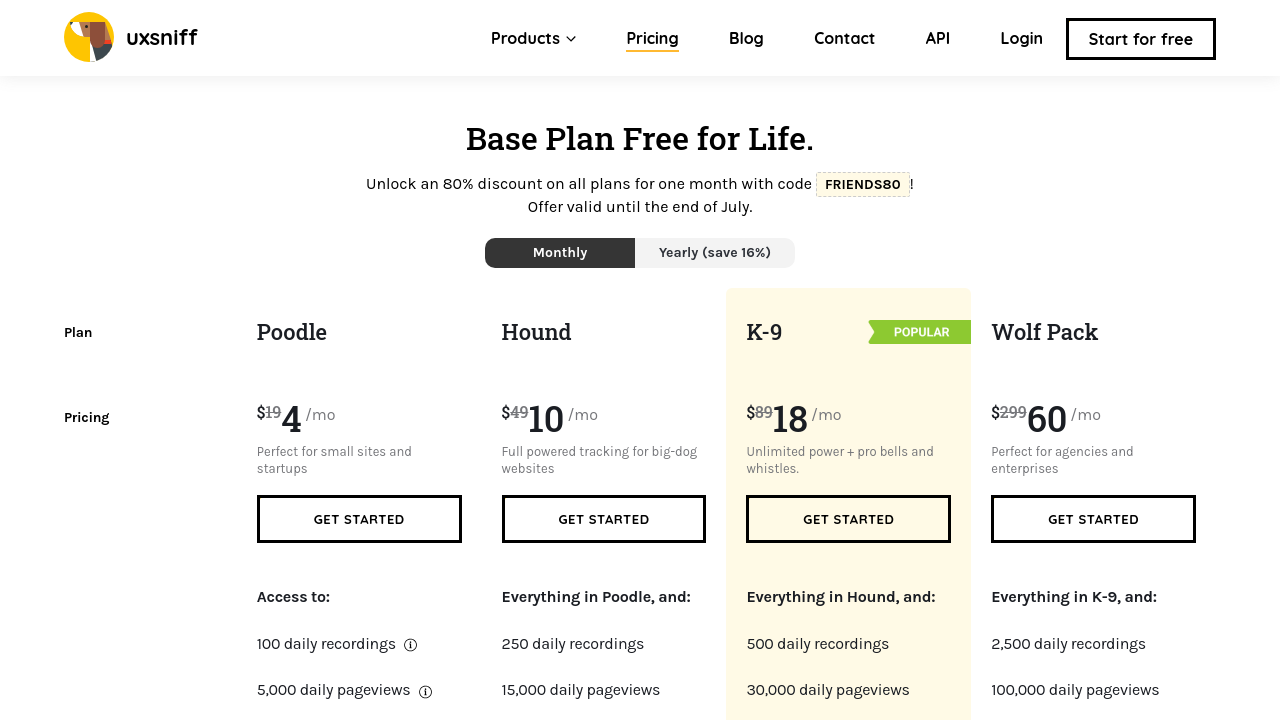Viewport: 1280px width, 720px height.
Task: Expand the Products dropdown menu
Action: (525, 38)
